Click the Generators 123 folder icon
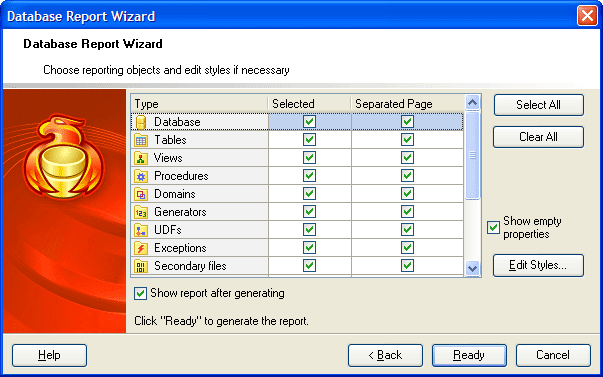Viewport: 603px width, 377px height. click(141, 212)
